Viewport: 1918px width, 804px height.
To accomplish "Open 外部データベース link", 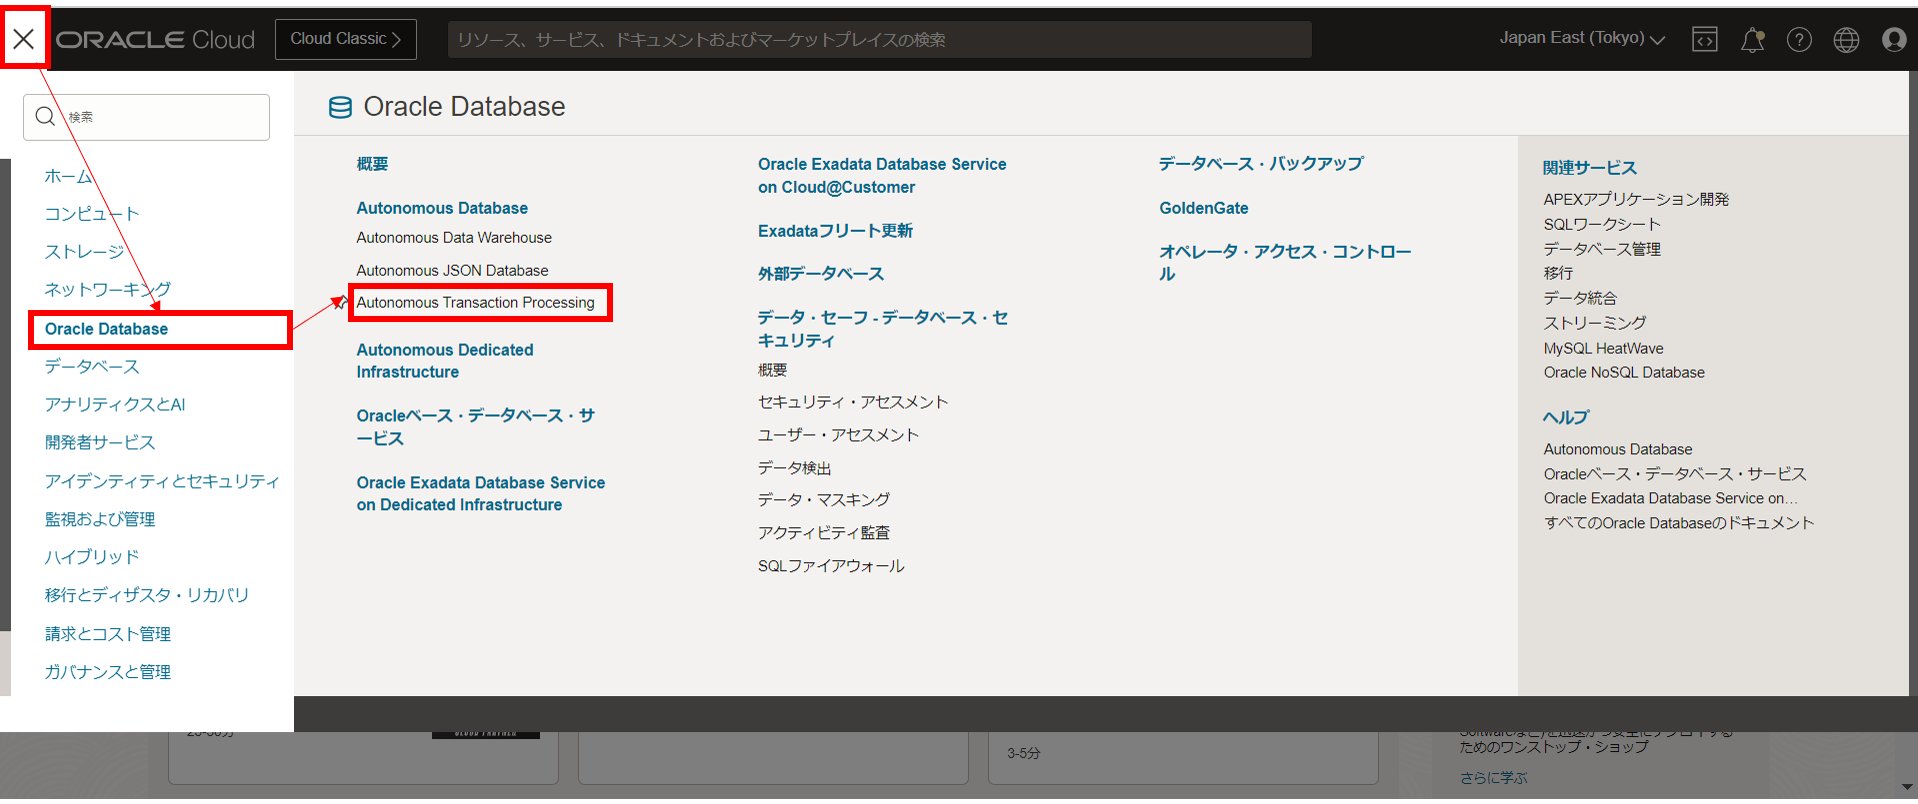I will (x=821, y=274).
